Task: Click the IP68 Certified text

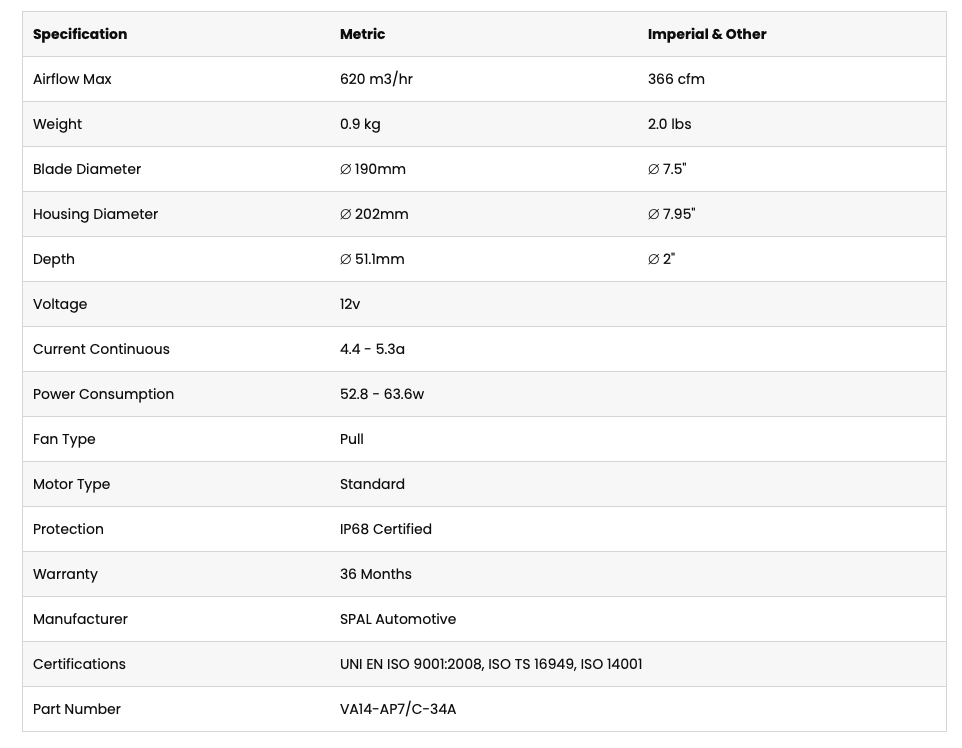Action: tap(386, 529)
